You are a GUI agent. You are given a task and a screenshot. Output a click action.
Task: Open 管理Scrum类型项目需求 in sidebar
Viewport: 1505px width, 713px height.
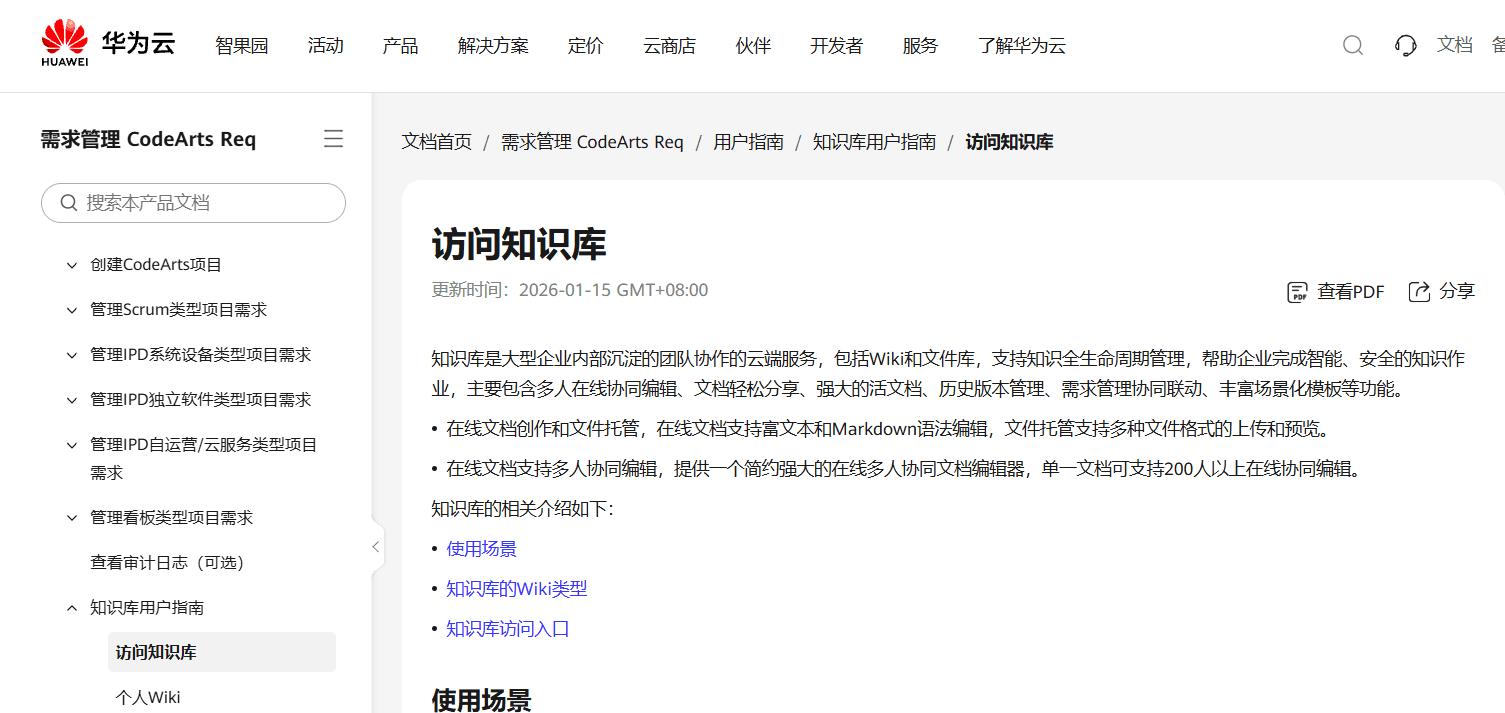(x=179, y=310)
